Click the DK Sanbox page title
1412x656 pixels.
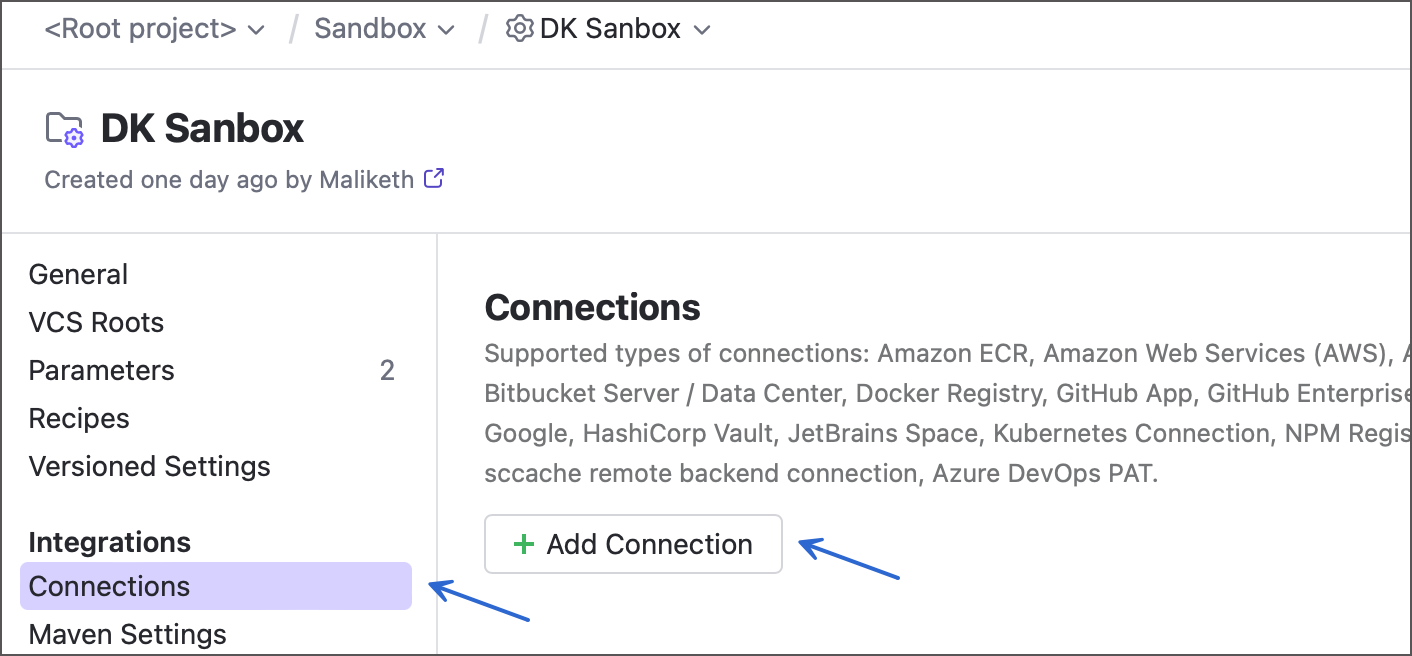pos(202,127)
